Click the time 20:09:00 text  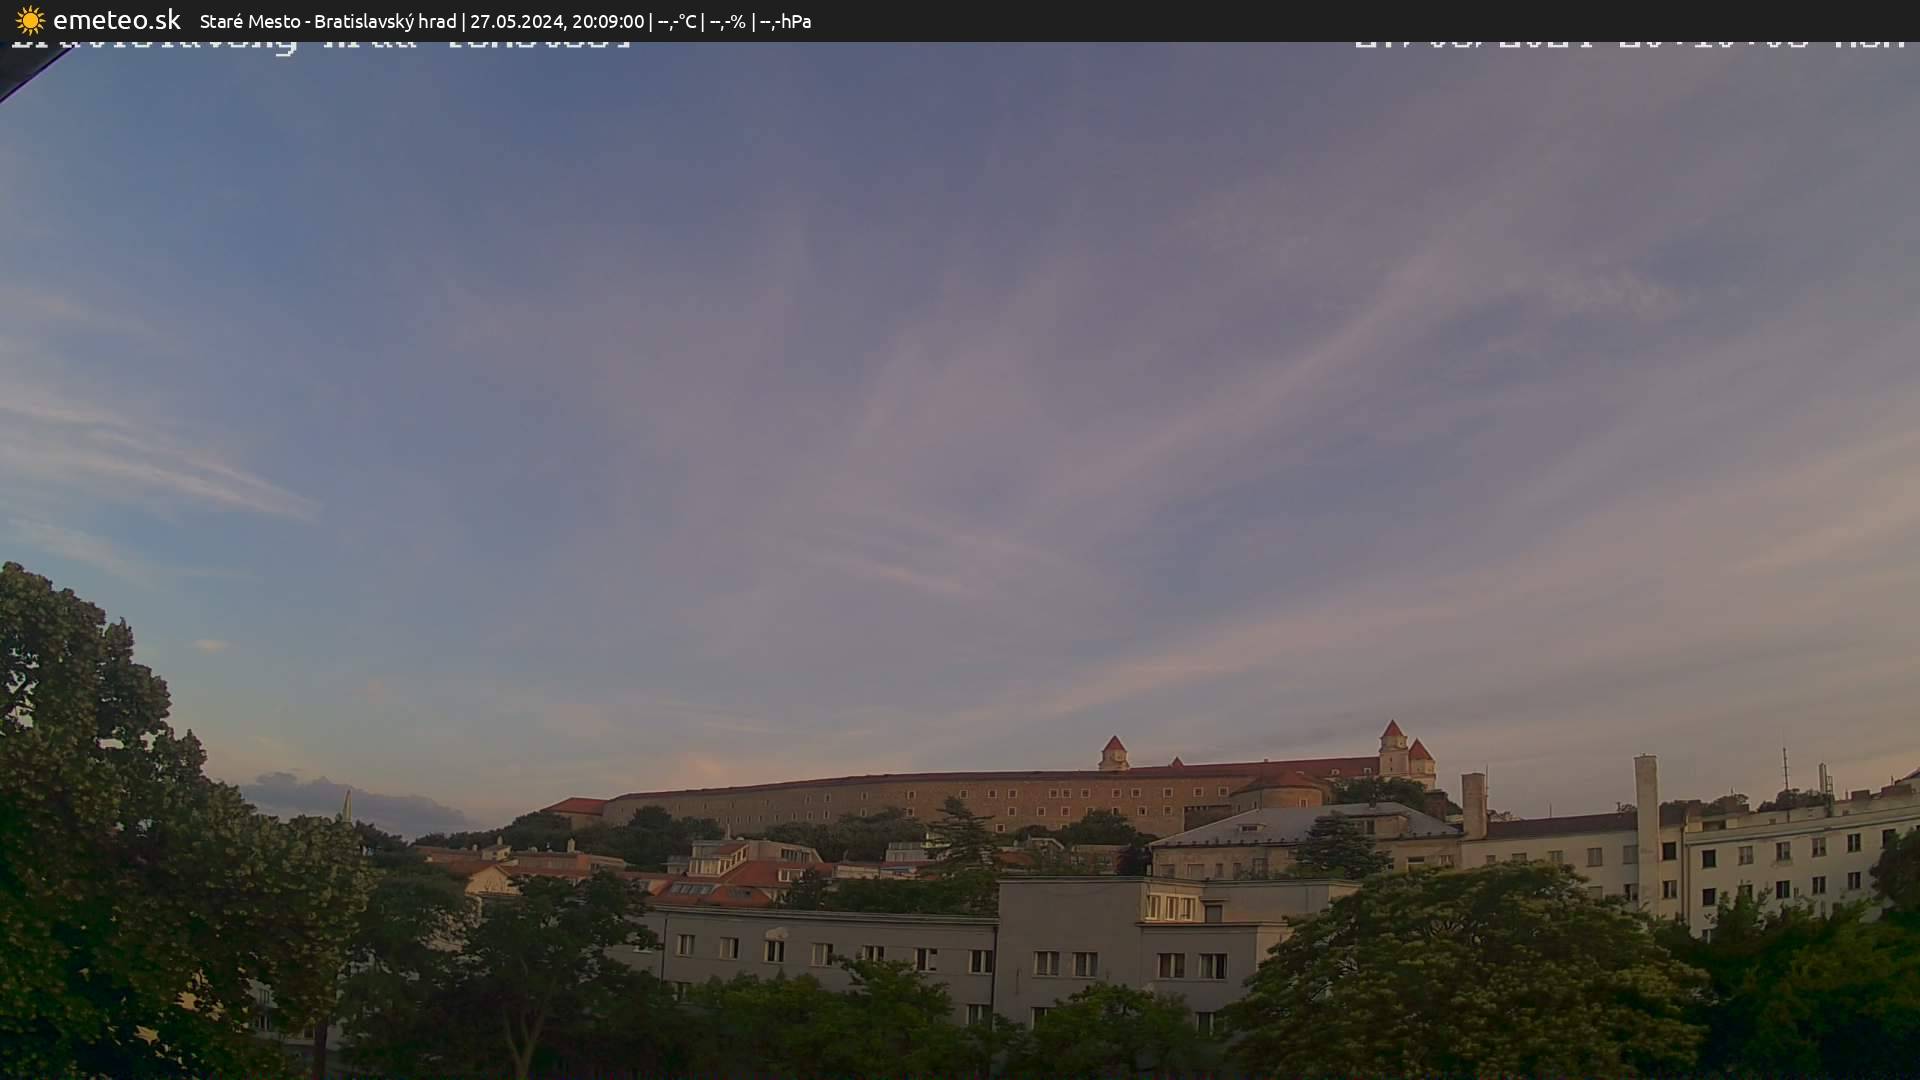pos(610,20)
